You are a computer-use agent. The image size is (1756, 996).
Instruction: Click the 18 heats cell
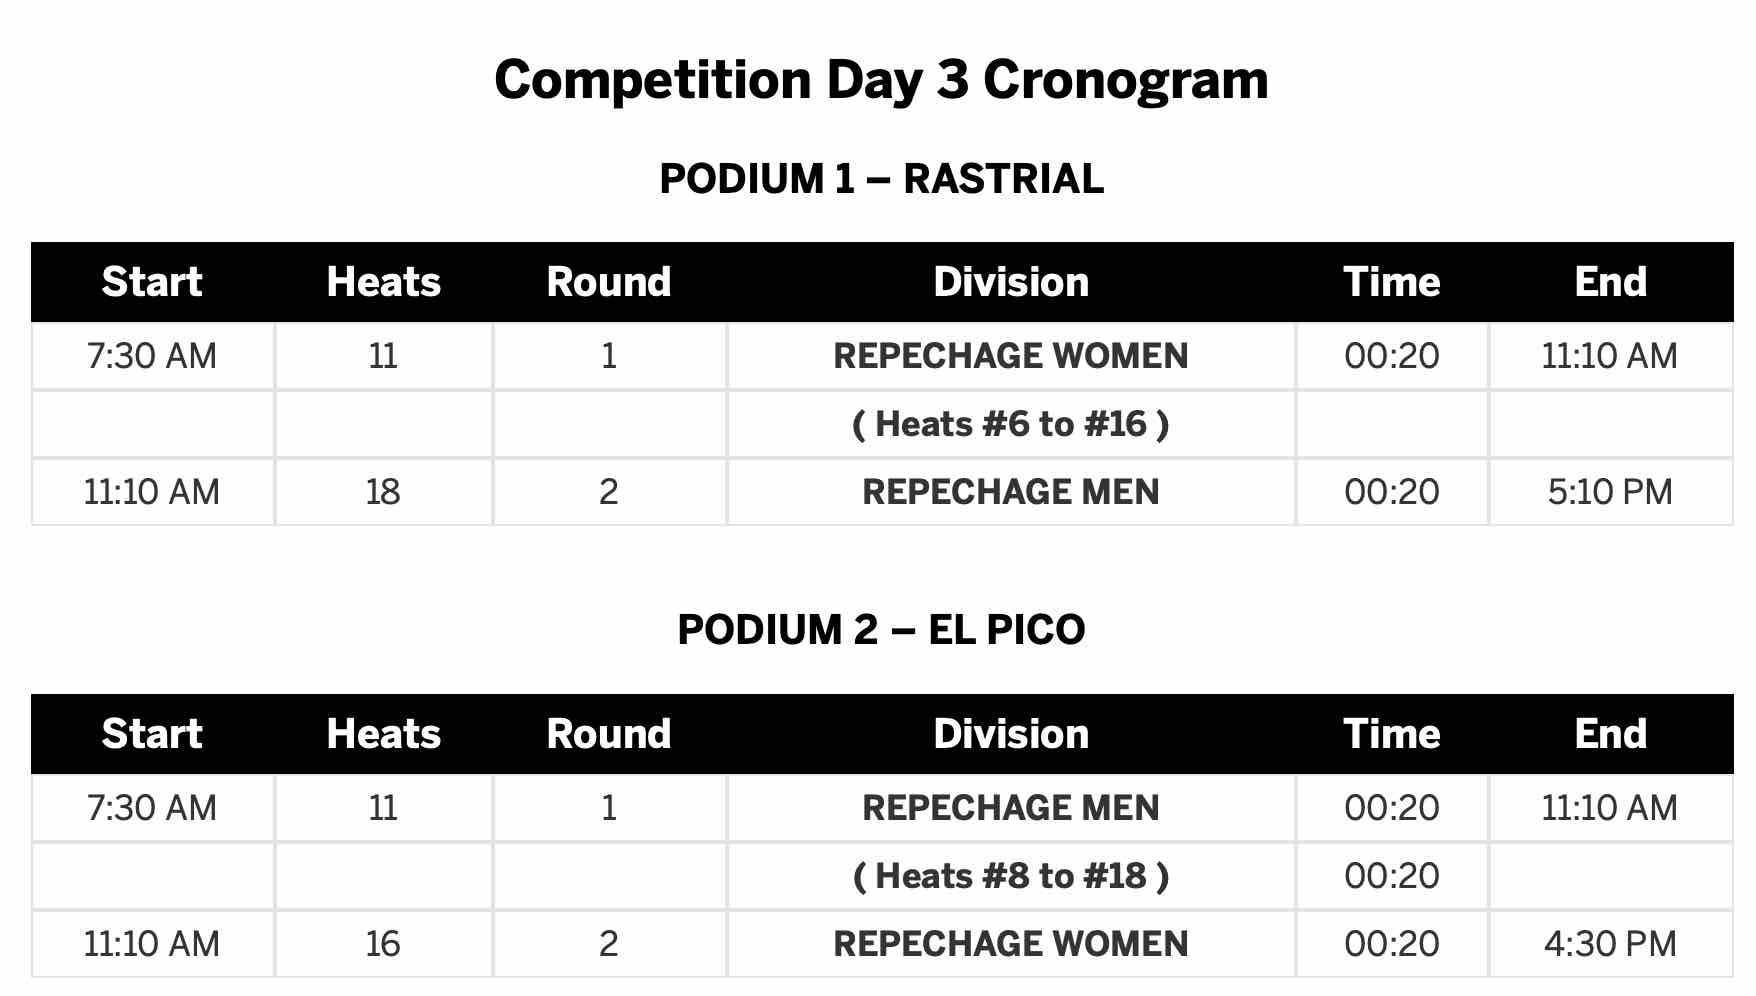click(383, 492)
